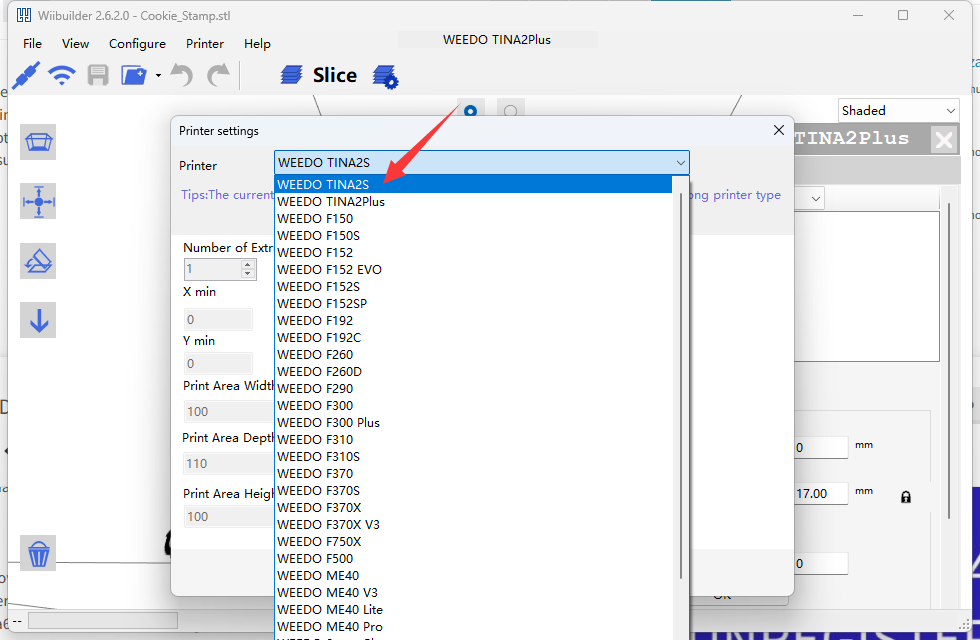Viewport: 980px width, 640px height.
Task: Open the Shaded view mode dropdown
Action: click(898, 110)
